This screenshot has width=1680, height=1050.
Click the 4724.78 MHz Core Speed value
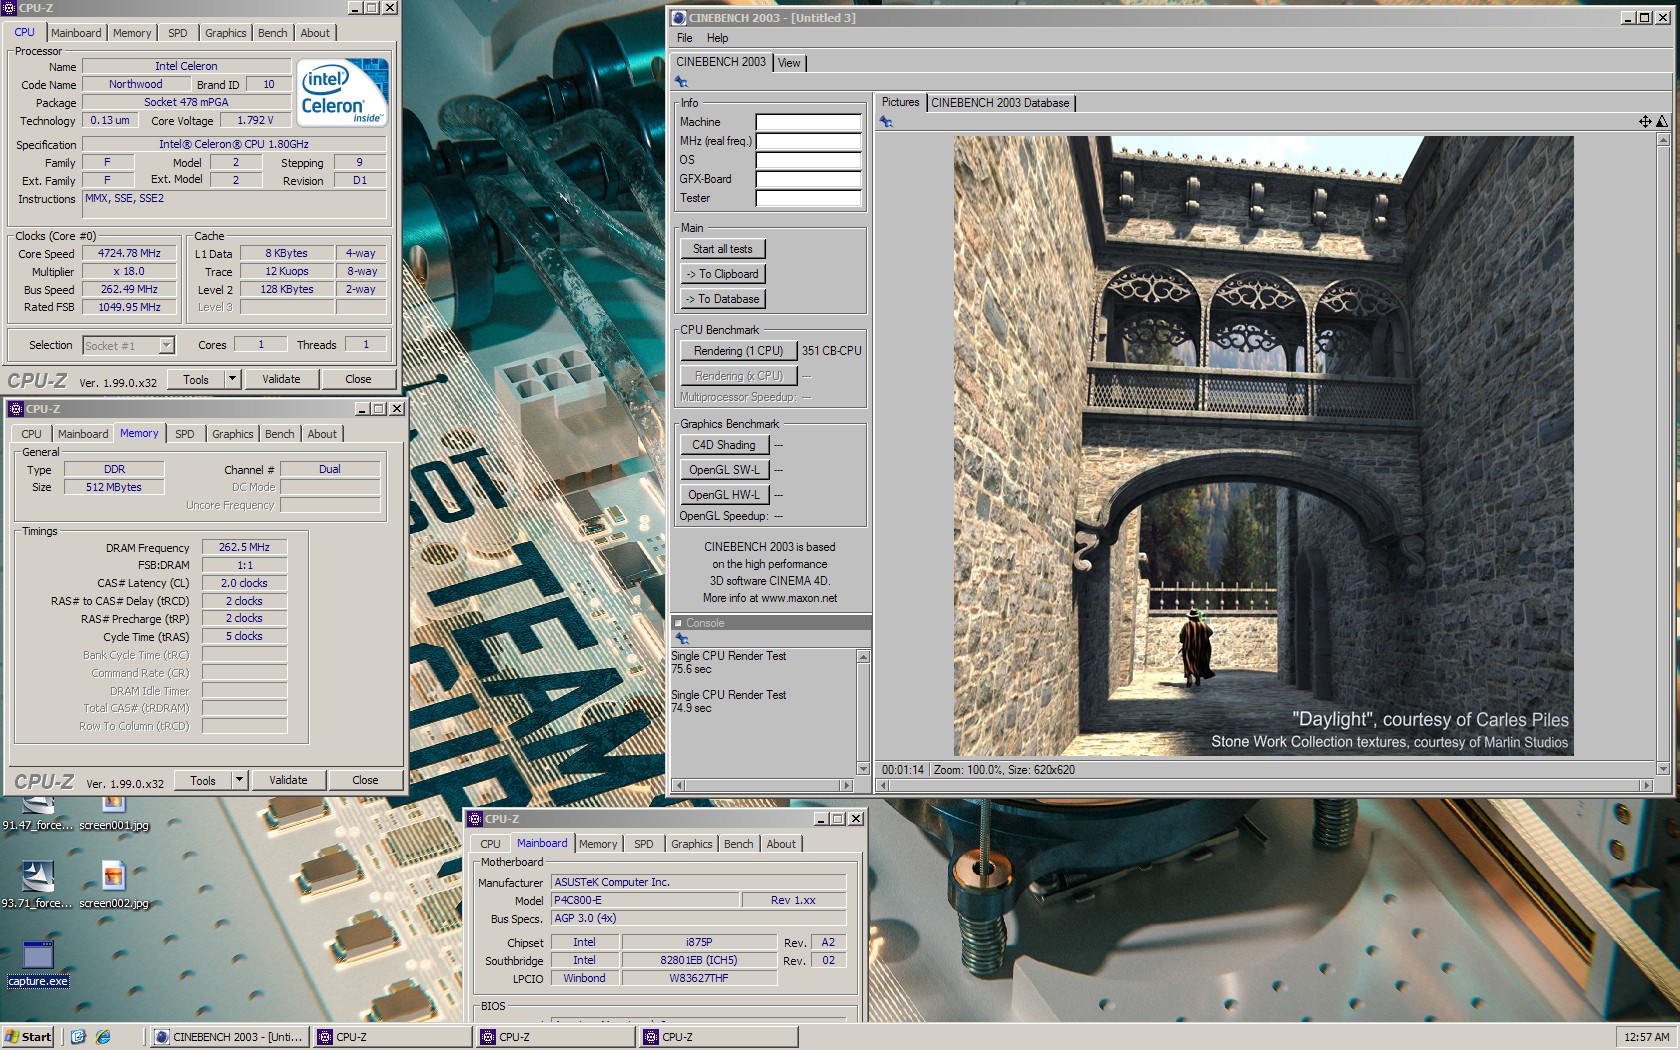point(129,253)
